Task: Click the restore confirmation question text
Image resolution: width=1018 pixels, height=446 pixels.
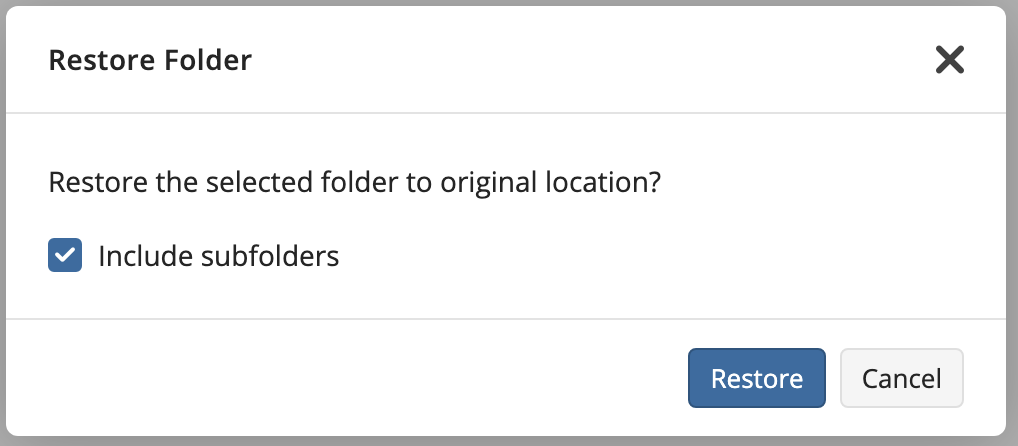Action: click(x=356, y=184)
